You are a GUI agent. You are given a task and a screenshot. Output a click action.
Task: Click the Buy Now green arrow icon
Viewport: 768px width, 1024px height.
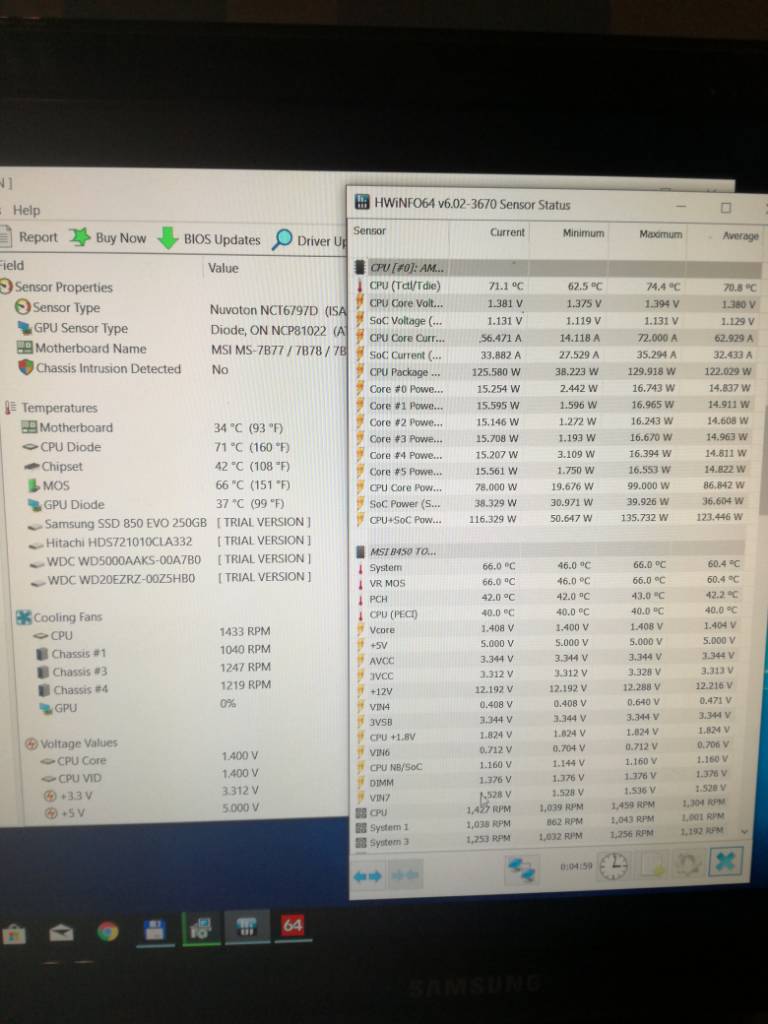point(80,237)
